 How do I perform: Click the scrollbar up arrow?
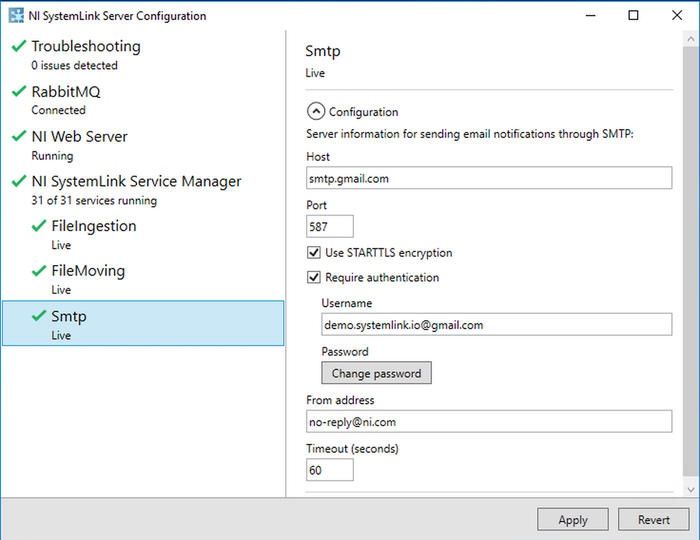(691, 39)
